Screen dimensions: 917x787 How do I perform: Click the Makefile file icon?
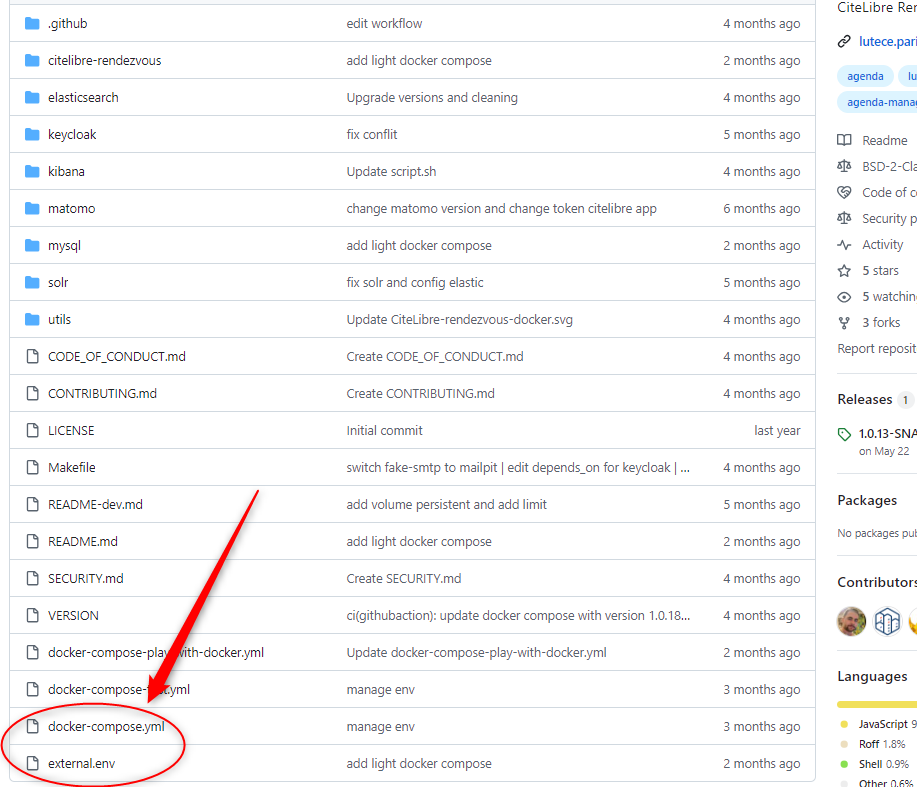31,467
